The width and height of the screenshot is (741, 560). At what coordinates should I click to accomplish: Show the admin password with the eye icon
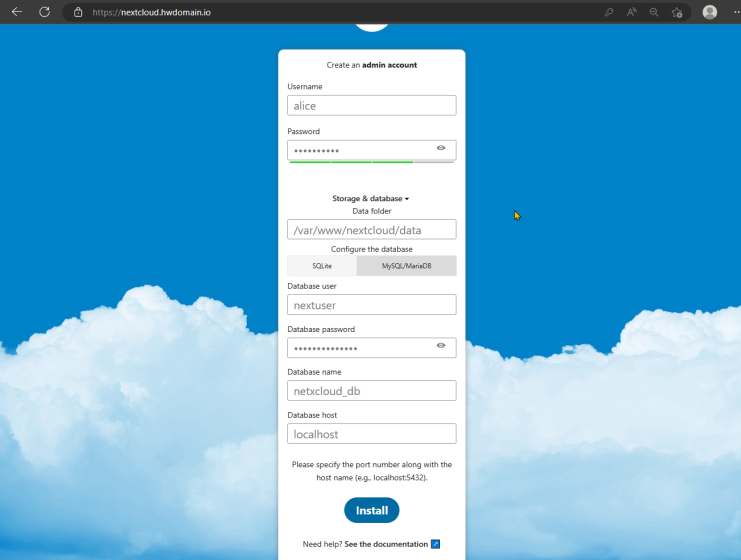pyautogui.click(x=441, y=148)
